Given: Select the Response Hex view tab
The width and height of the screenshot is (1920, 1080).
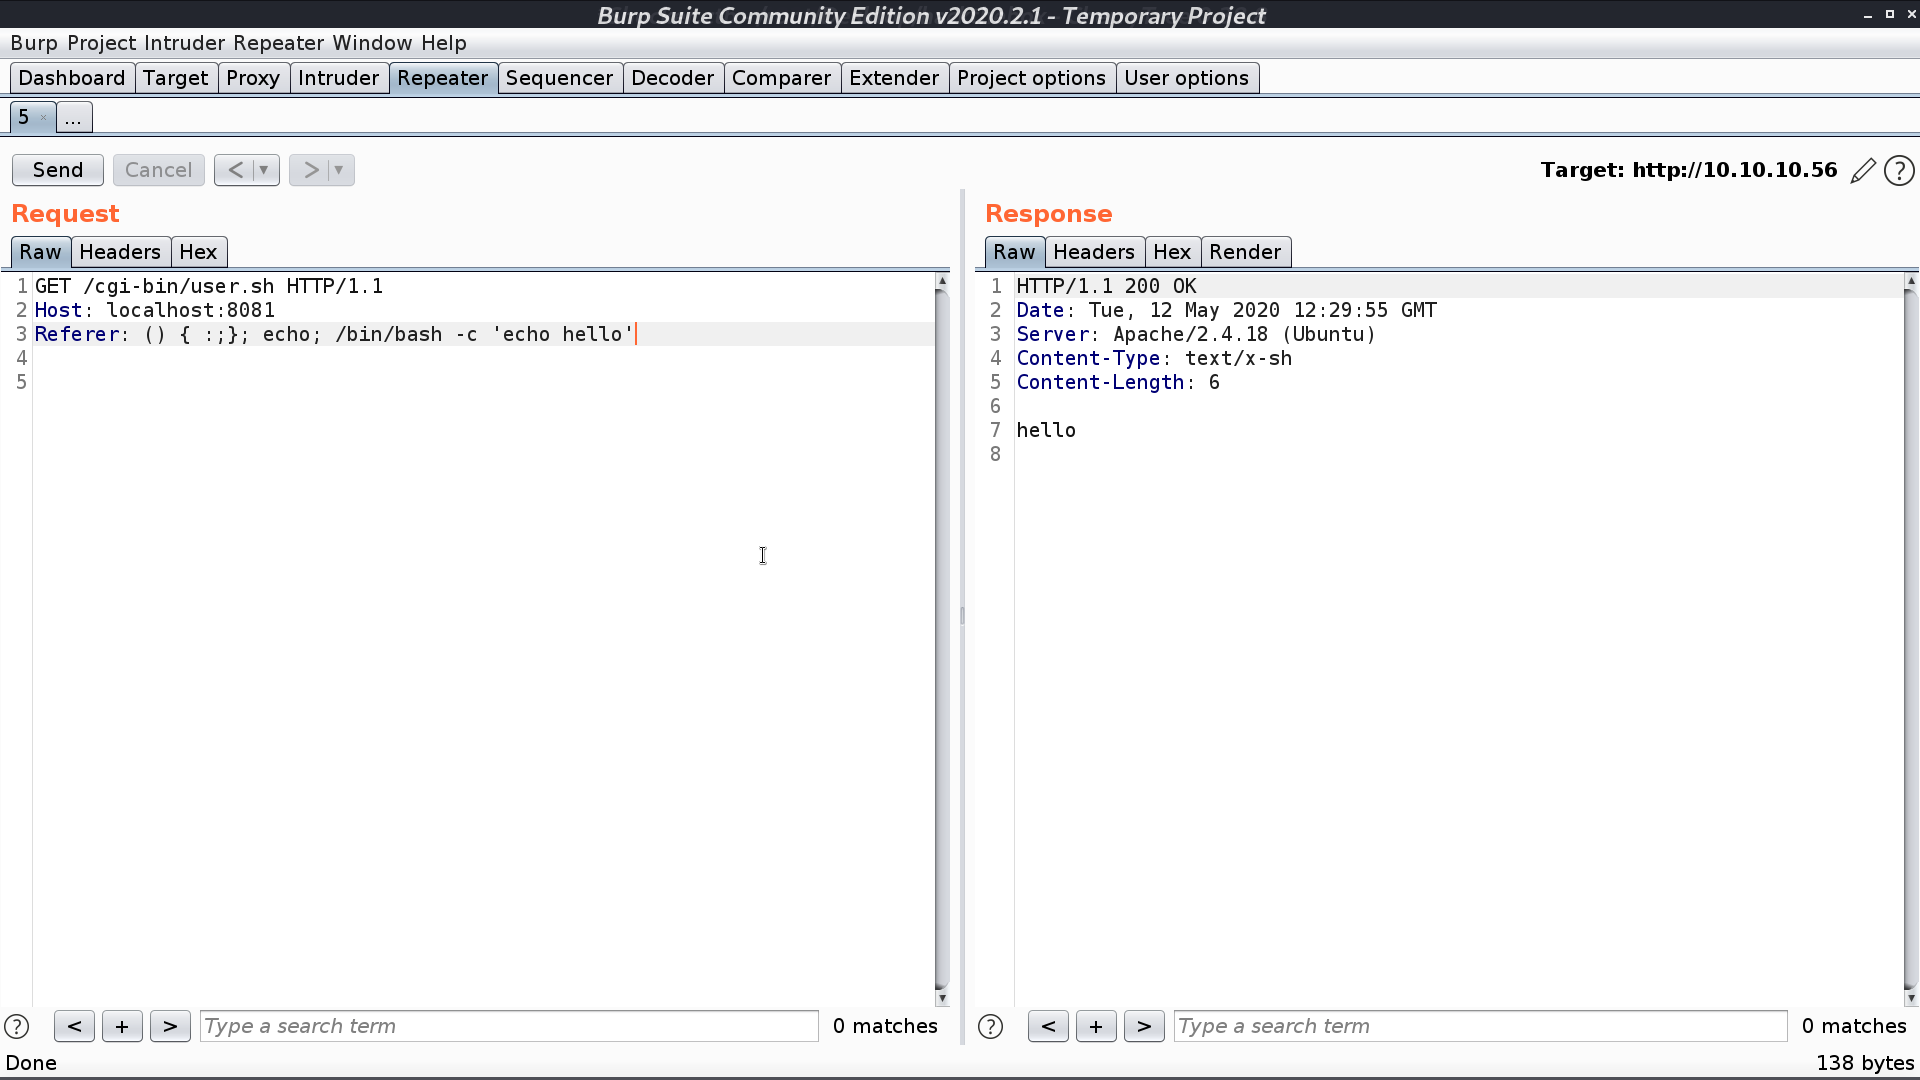Looking at the screenshot, I should tap(1172, 252).
